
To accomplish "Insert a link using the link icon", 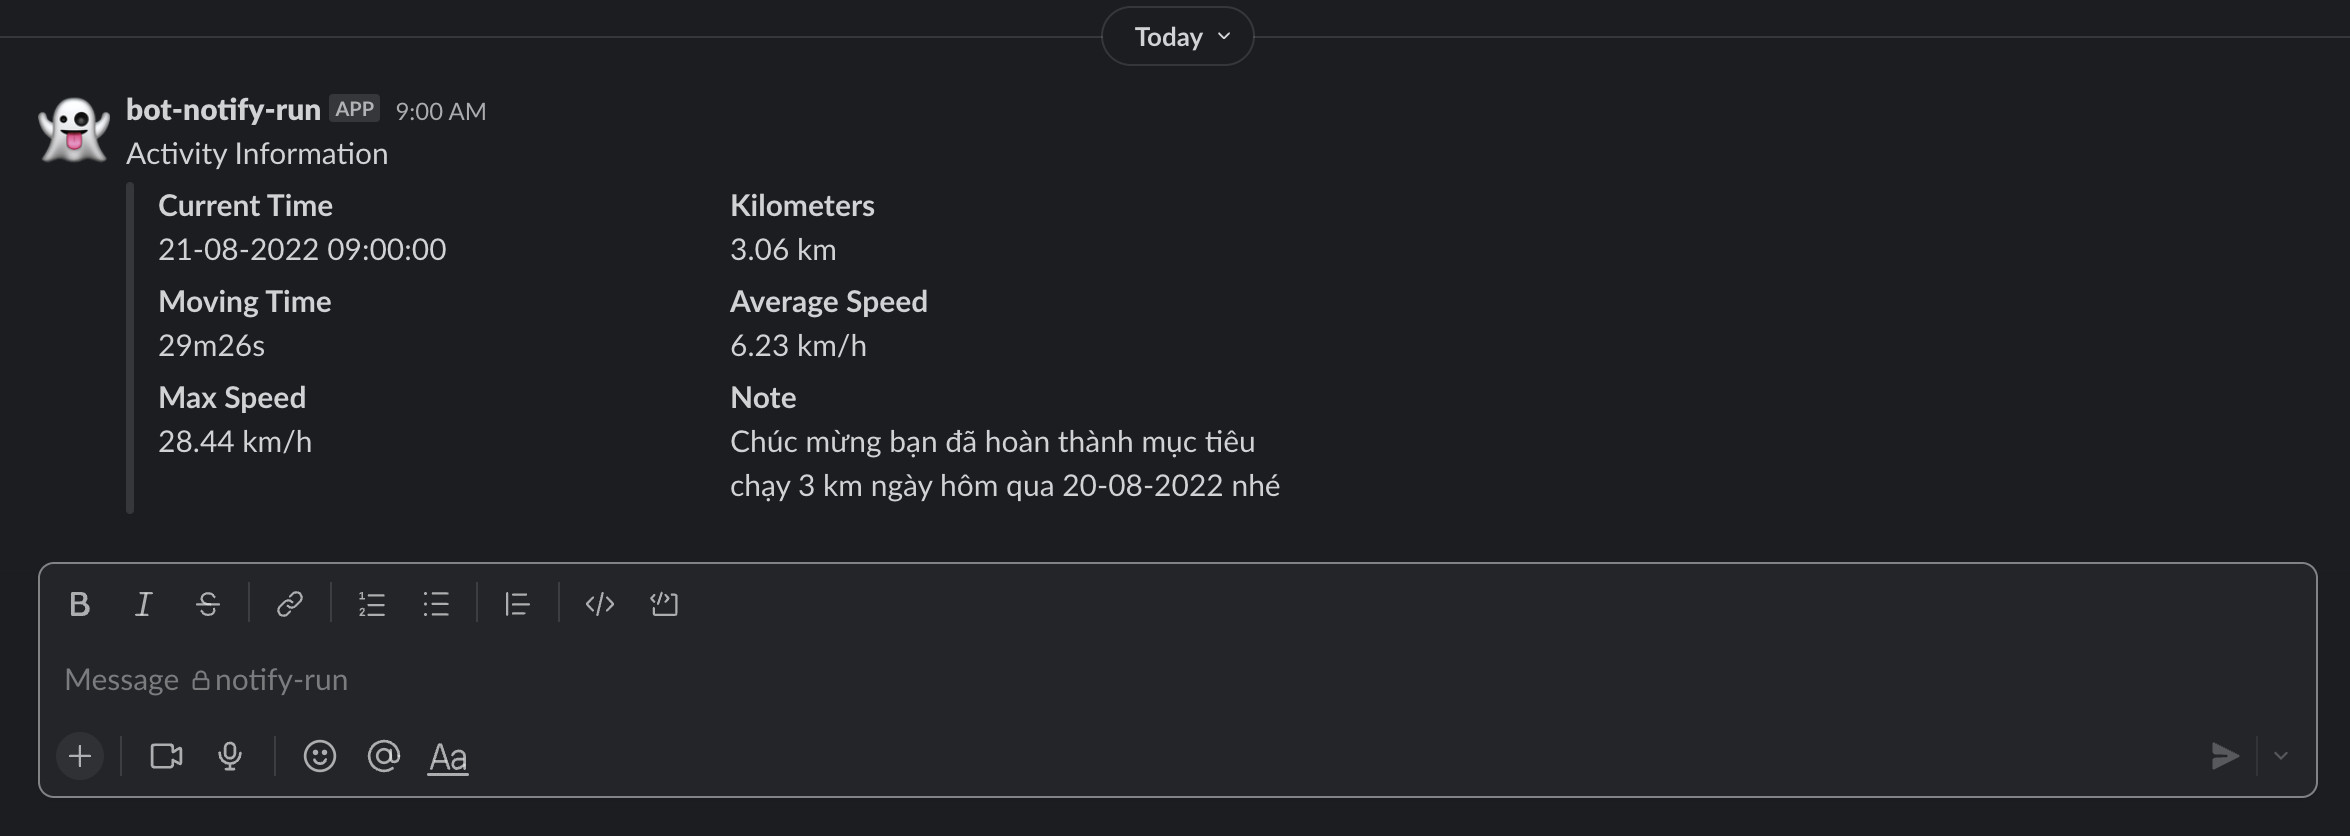I will [289, 603].
